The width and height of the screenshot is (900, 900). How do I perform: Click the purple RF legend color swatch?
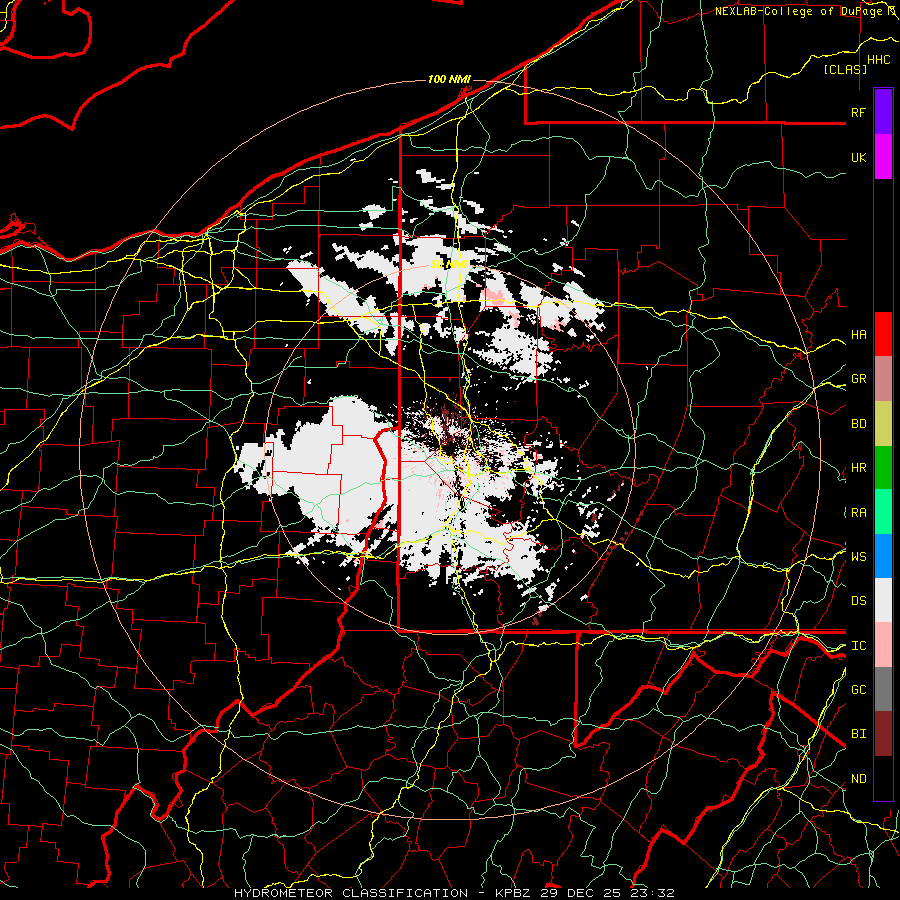[883, 112]
